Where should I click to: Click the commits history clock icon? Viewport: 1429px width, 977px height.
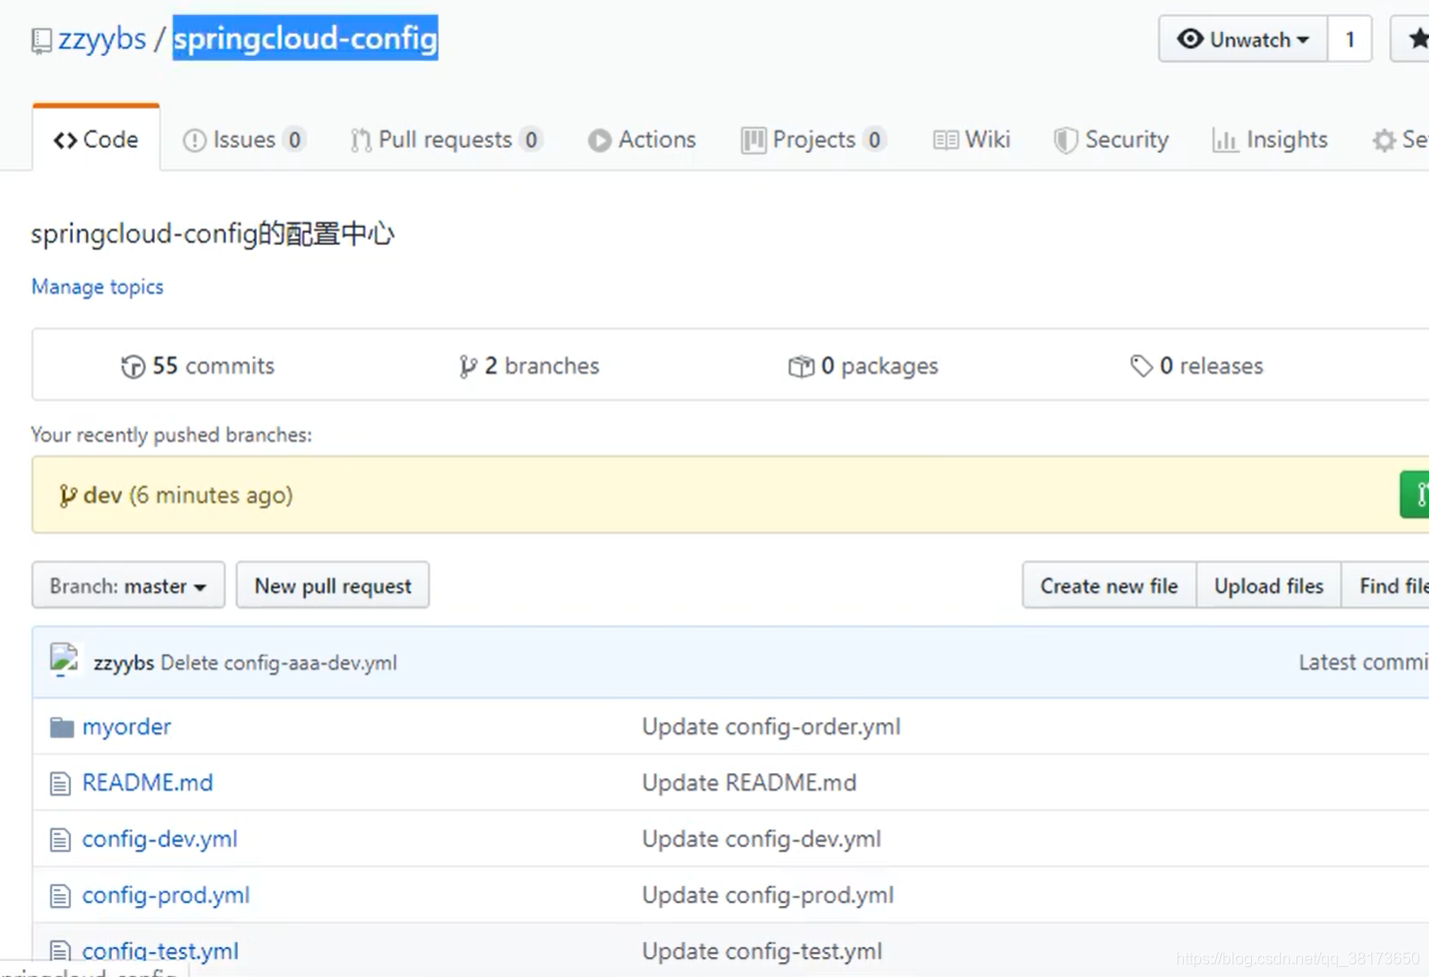[133, 367]
